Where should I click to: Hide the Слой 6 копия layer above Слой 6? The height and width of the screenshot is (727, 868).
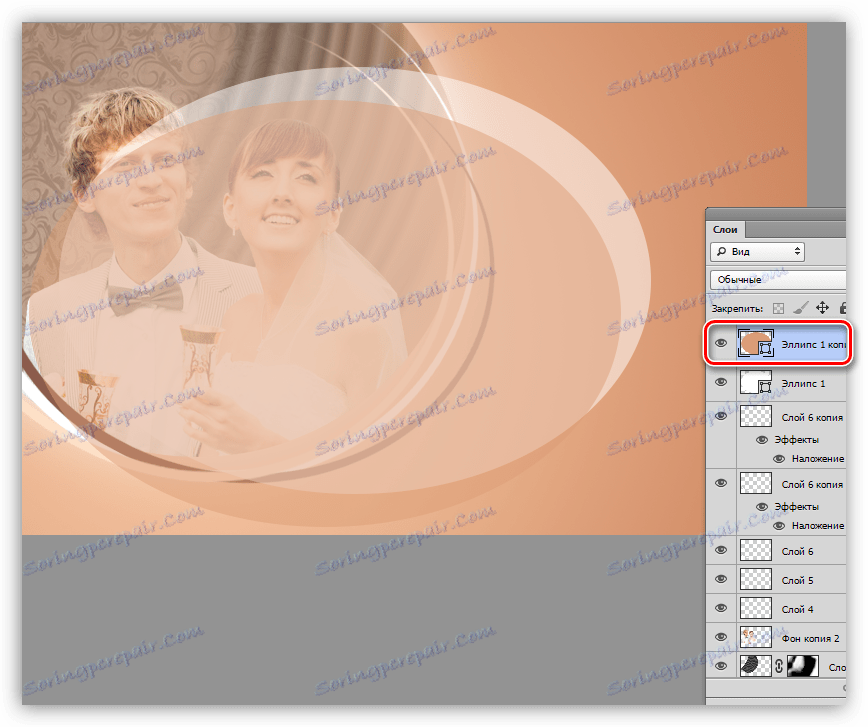tap(721, 483)
